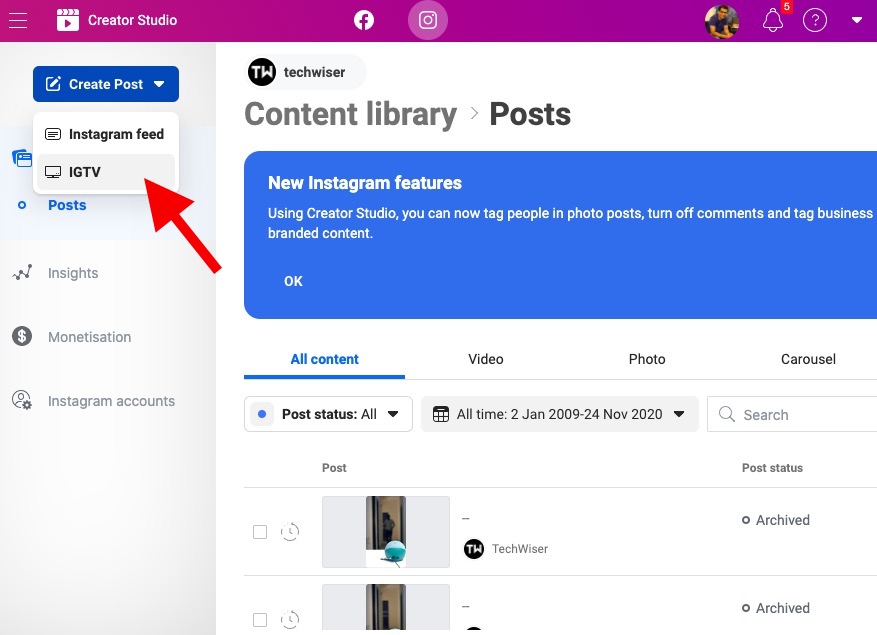Choose Instagram feed from the menu
This screenshot has height=635, width=877.
106,134
